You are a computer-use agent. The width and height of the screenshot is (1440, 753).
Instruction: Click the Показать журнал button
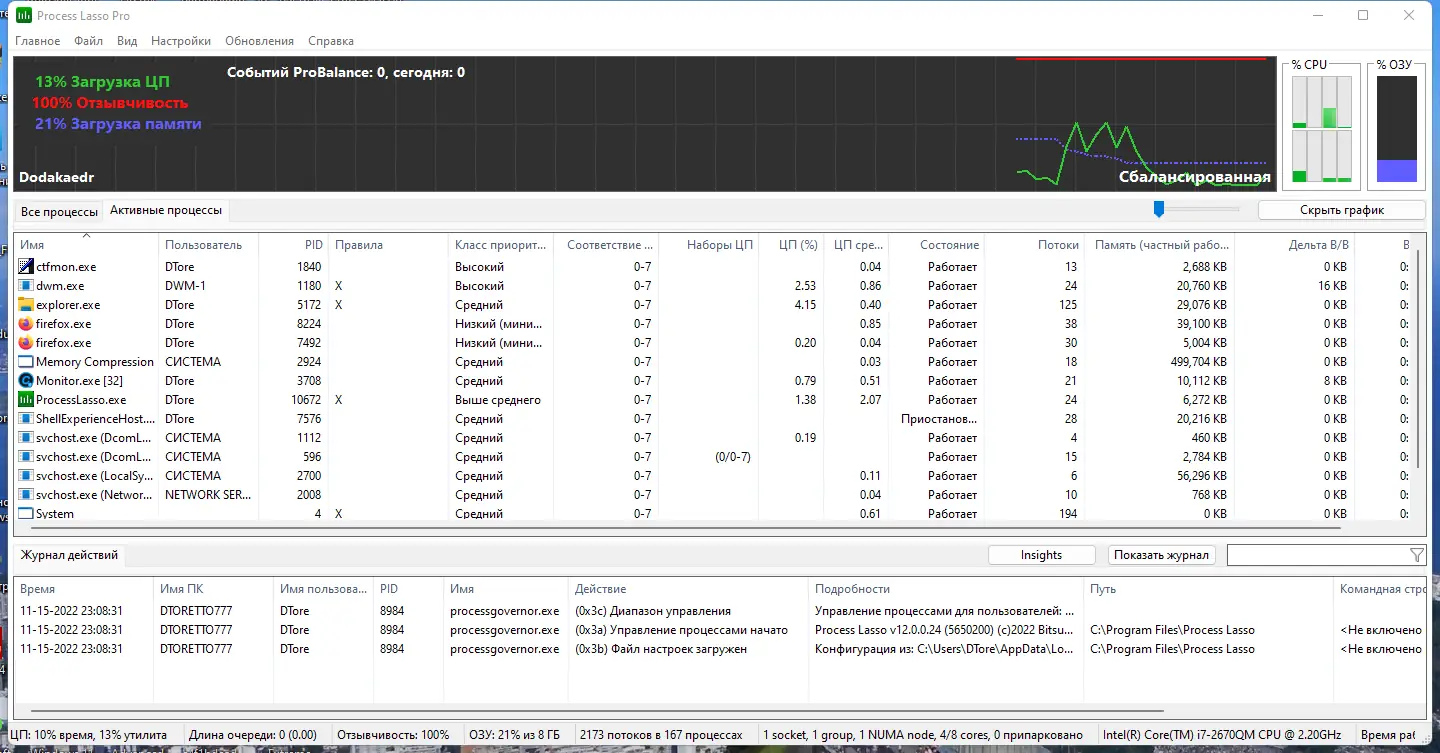pyautogui.click(x=1162, y=555)
